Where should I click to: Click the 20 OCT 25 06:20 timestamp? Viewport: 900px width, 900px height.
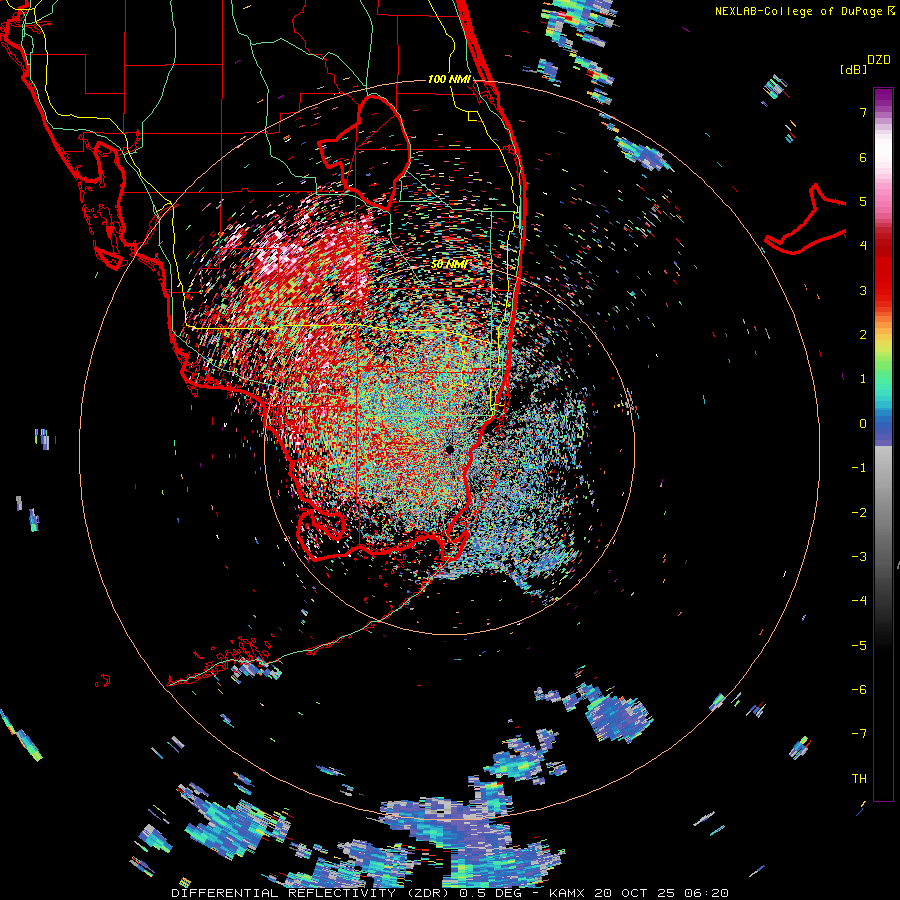[661, 893]
